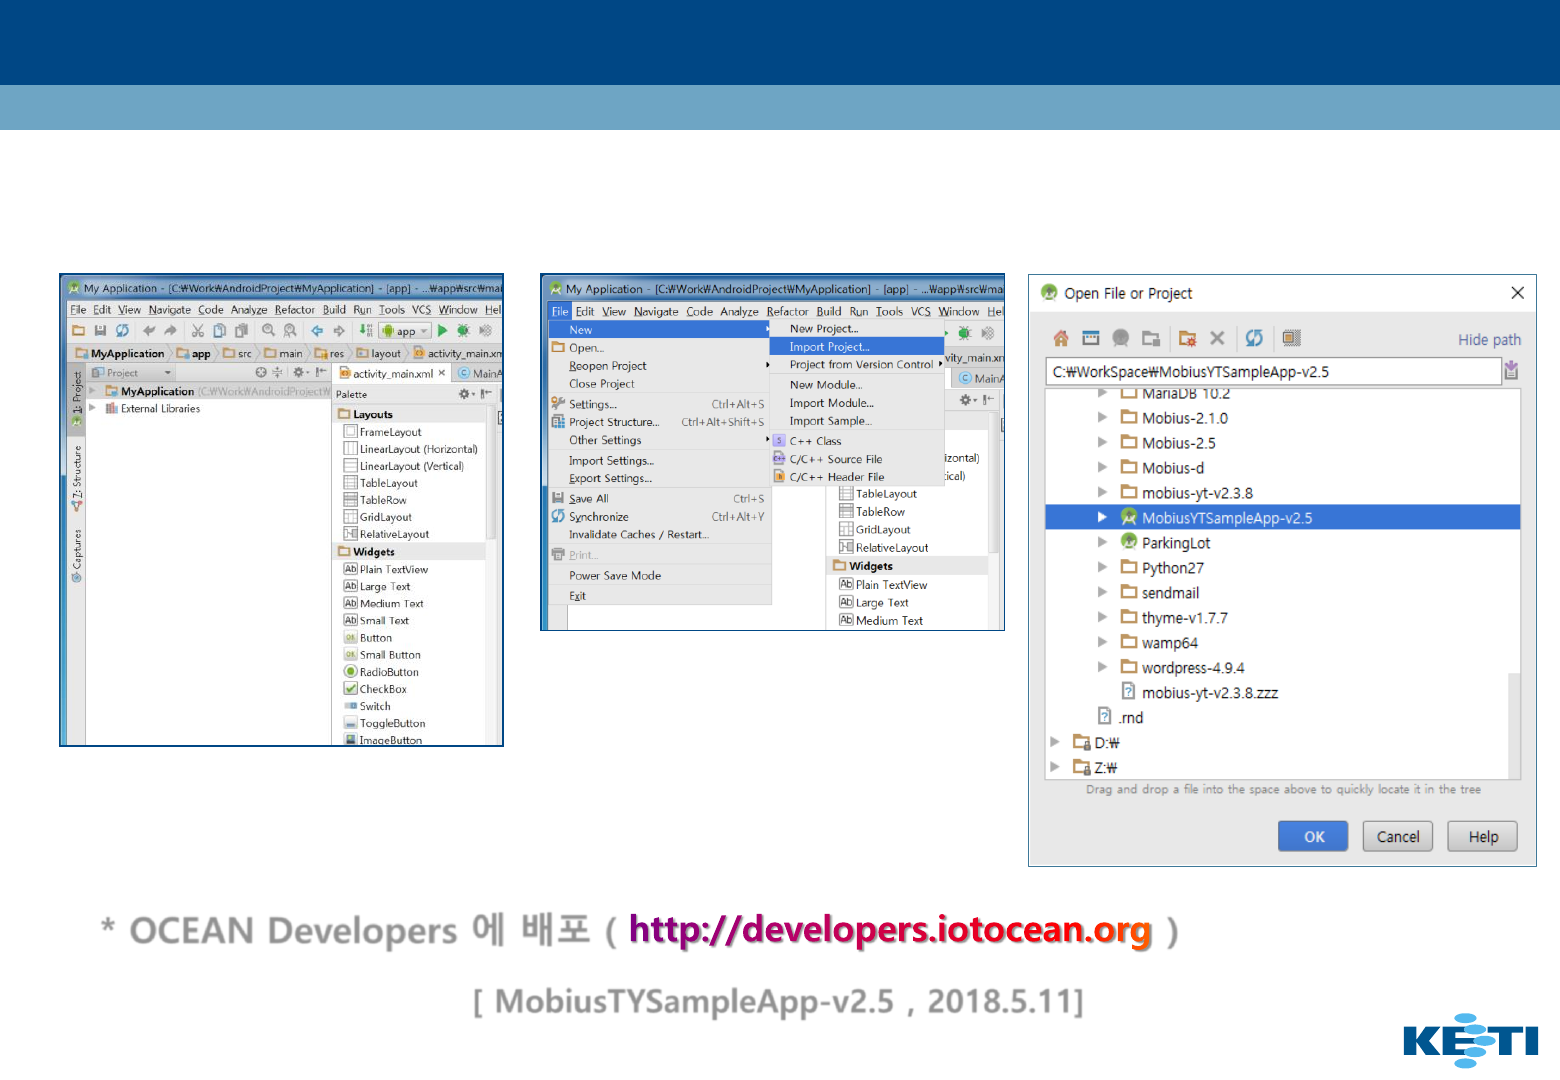
Task: Select Import Settings... in the File menu
Action: click(x=660, y=461)
